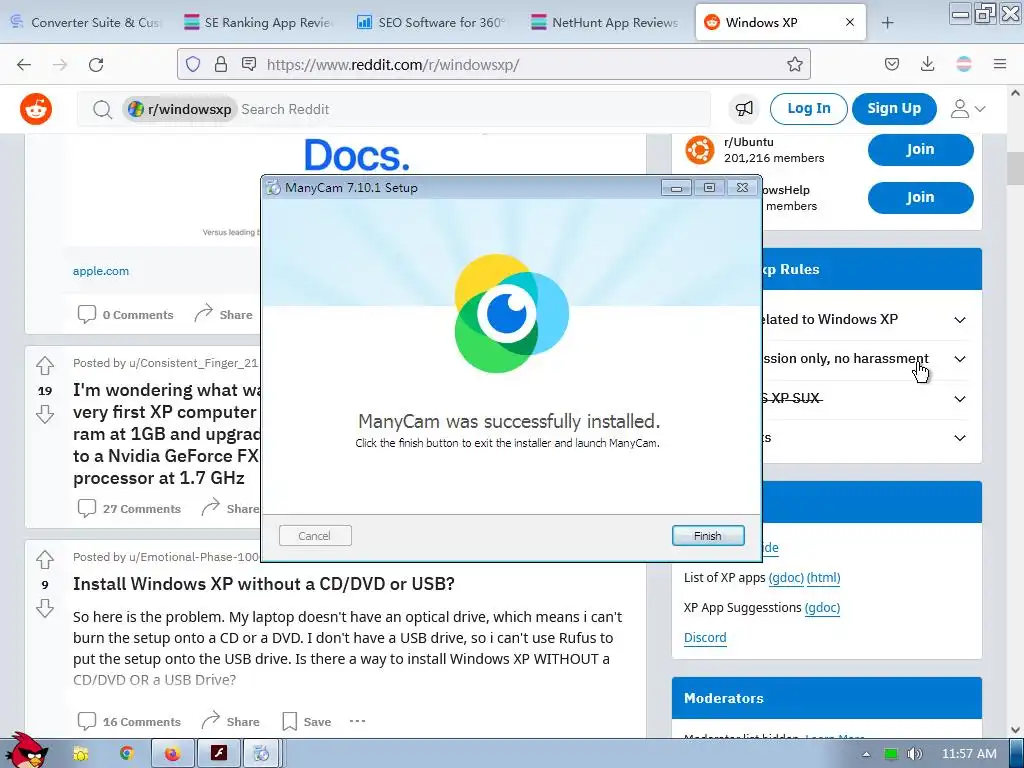Open Firefox from the taskbar
This screenshot has height=768, width=1024.
(x=172, y=754)
